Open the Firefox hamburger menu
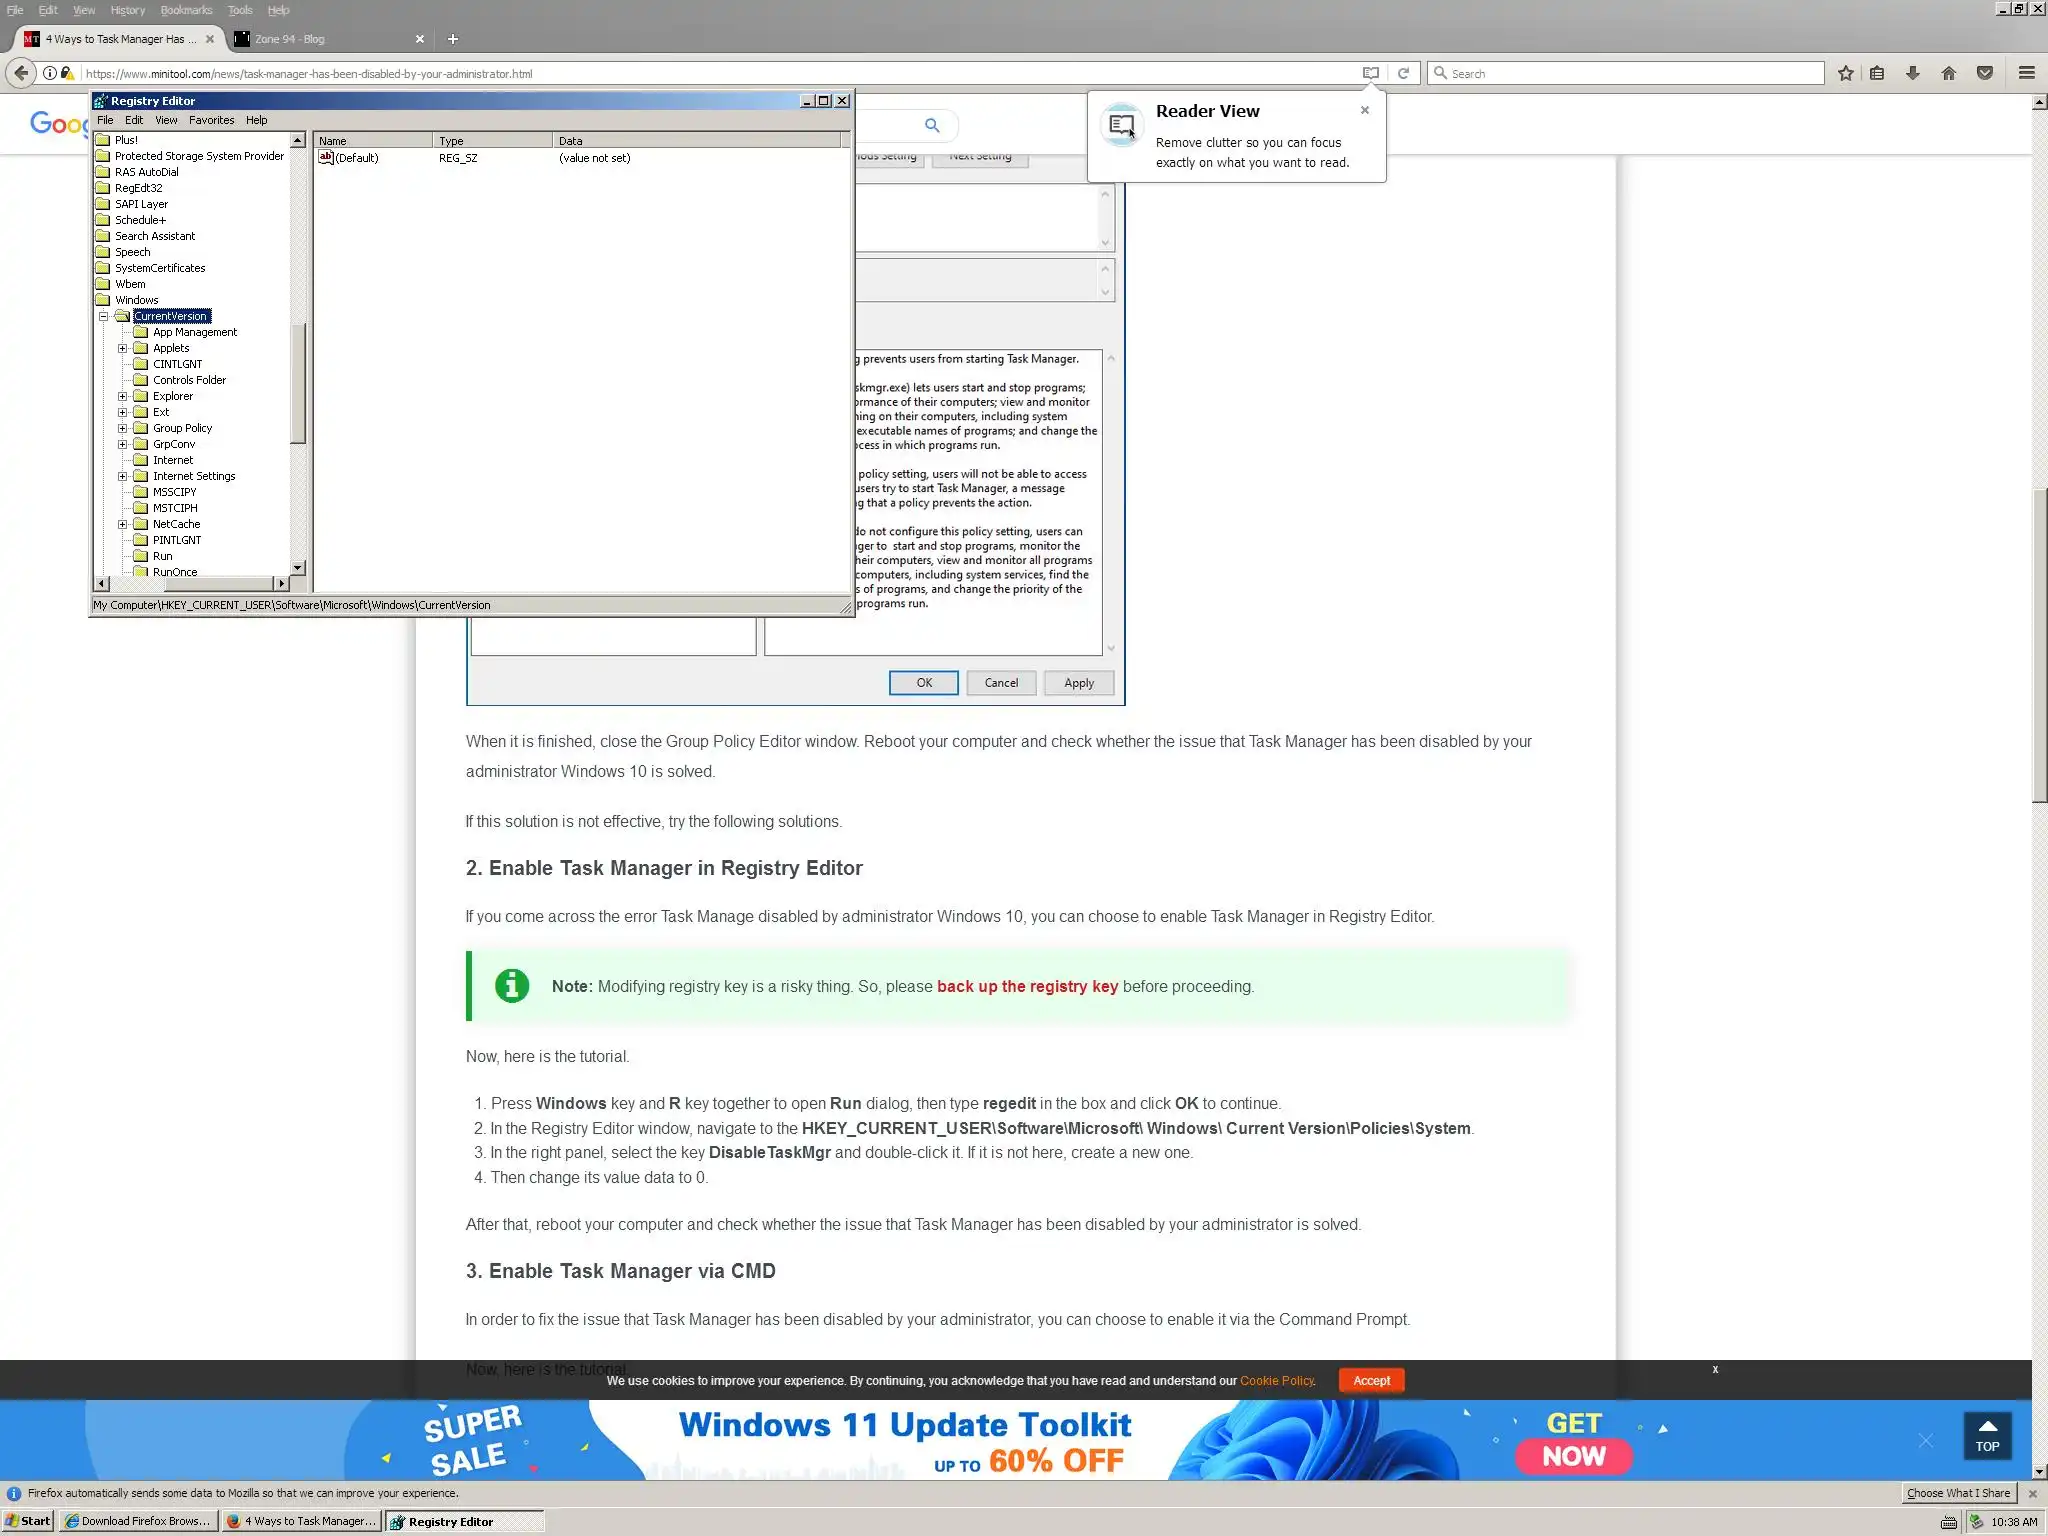 [x=2026, y=73]
